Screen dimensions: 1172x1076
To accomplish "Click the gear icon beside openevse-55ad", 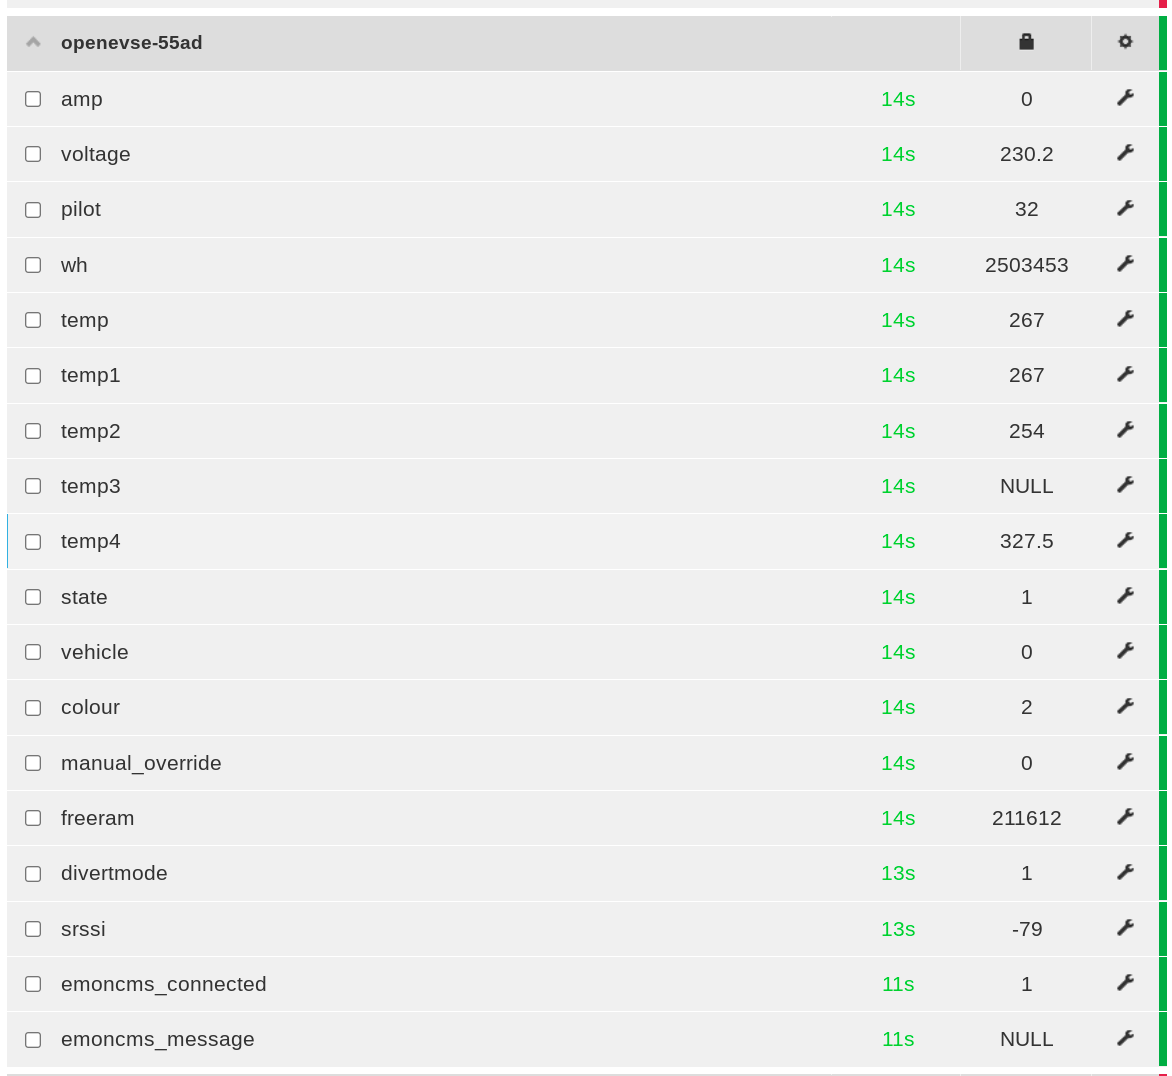I will [x=1124, y=42].
